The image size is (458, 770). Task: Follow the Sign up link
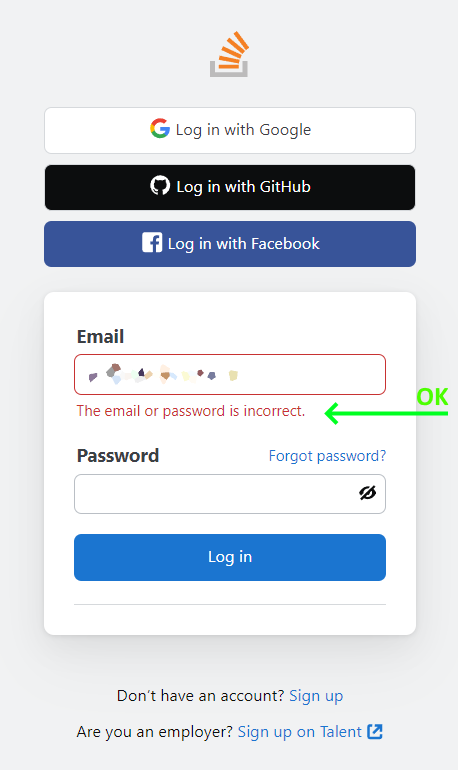316,696
